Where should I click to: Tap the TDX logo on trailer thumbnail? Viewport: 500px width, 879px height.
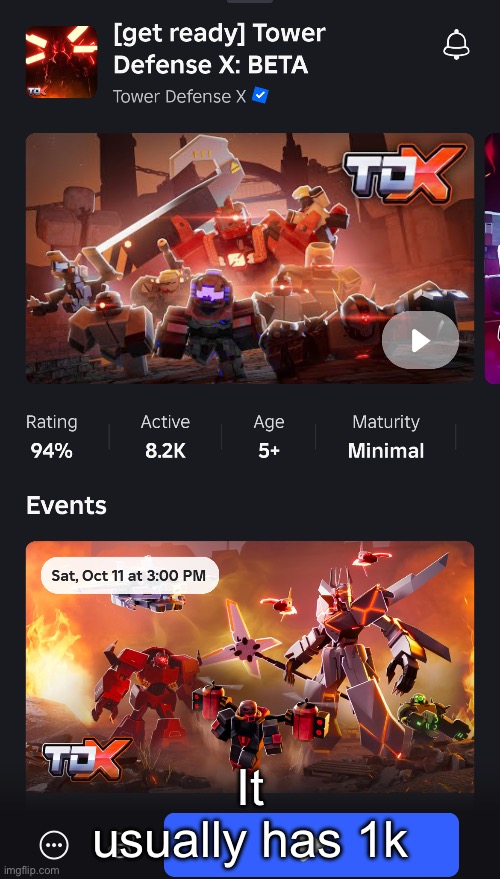point(405,172)
